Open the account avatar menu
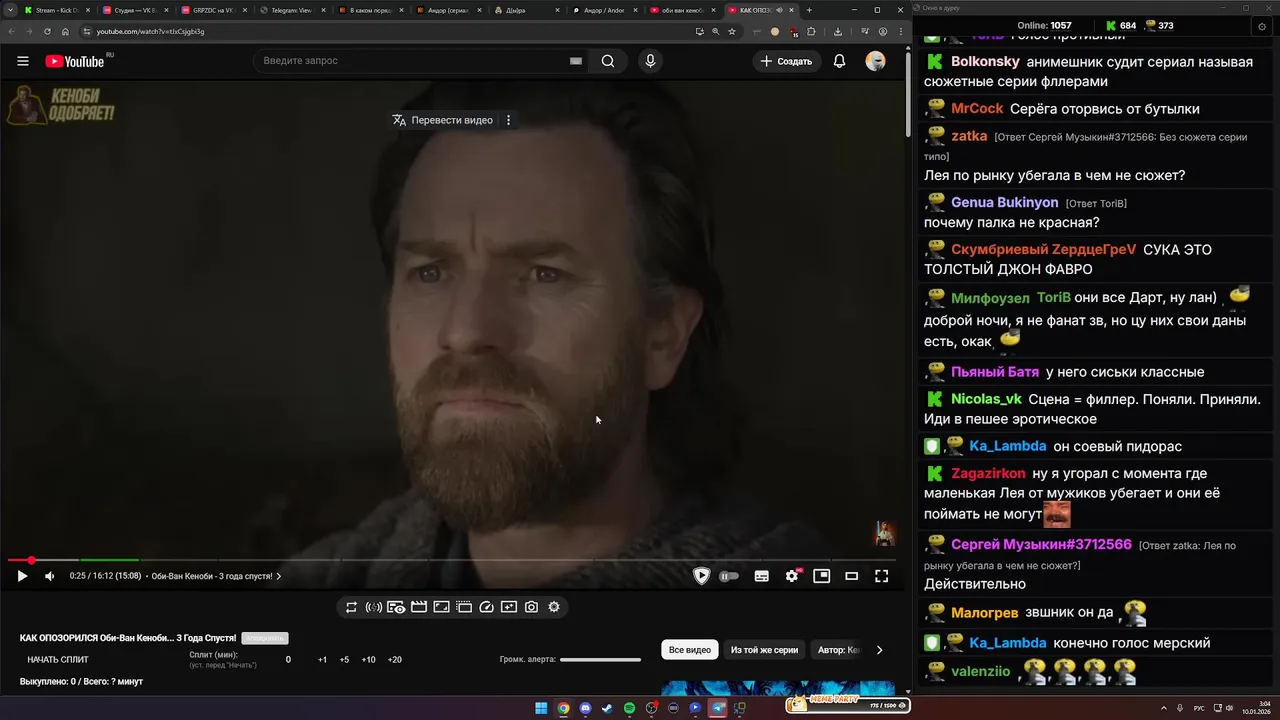 tap(875, 61)
